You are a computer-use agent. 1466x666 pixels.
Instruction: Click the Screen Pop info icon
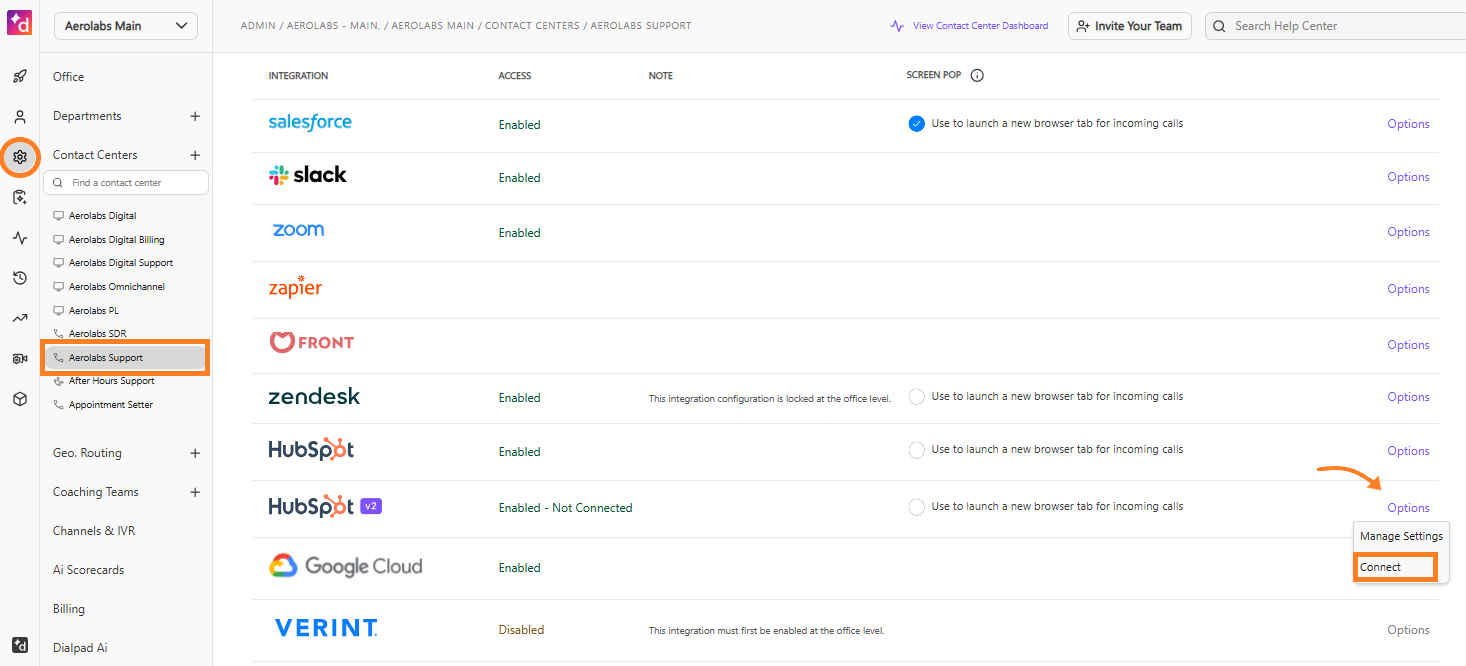point(977,76)
